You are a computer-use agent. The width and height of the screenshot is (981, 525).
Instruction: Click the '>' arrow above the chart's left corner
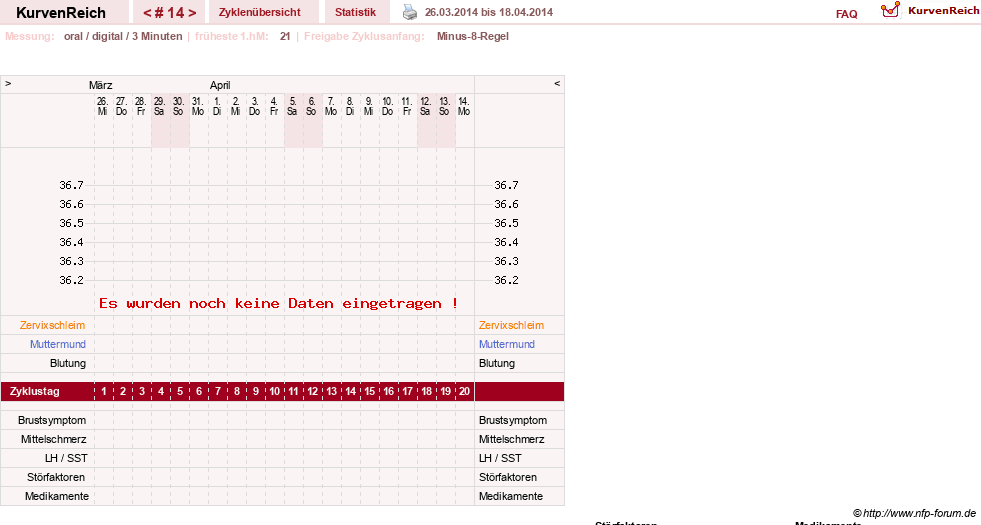pos(8,83)
